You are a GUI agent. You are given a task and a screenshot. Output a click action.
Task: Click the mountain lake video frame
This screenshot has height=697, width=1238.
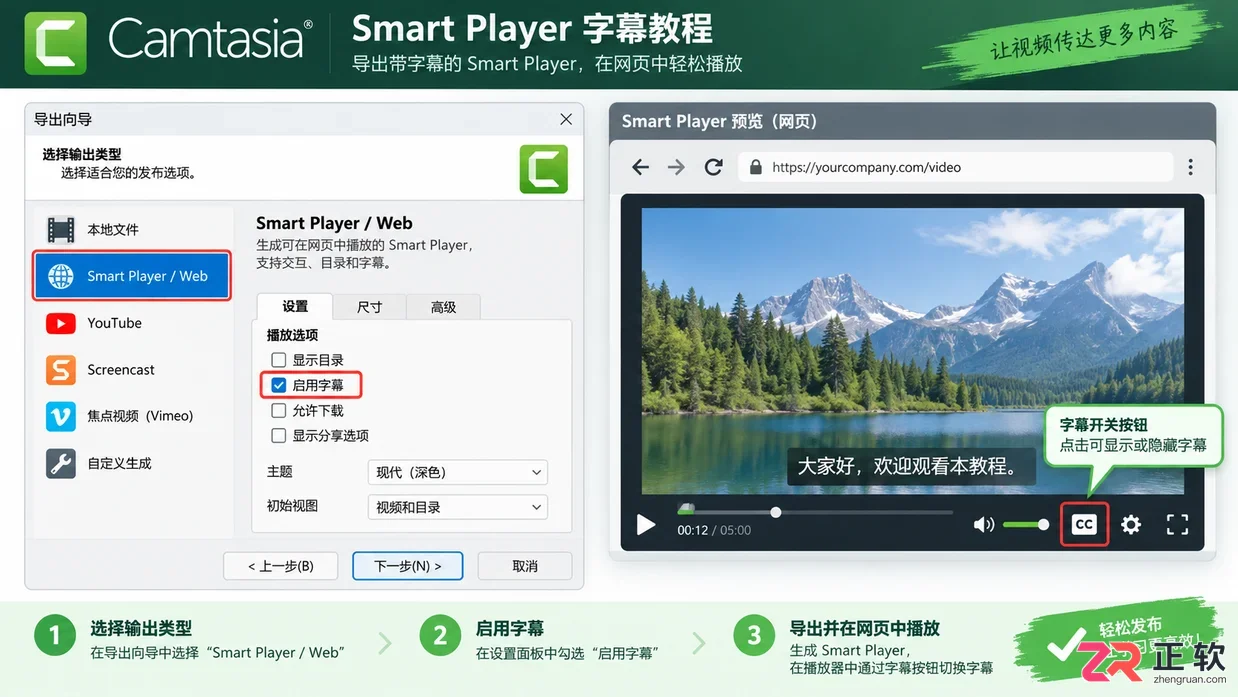[x=912, y=350]
